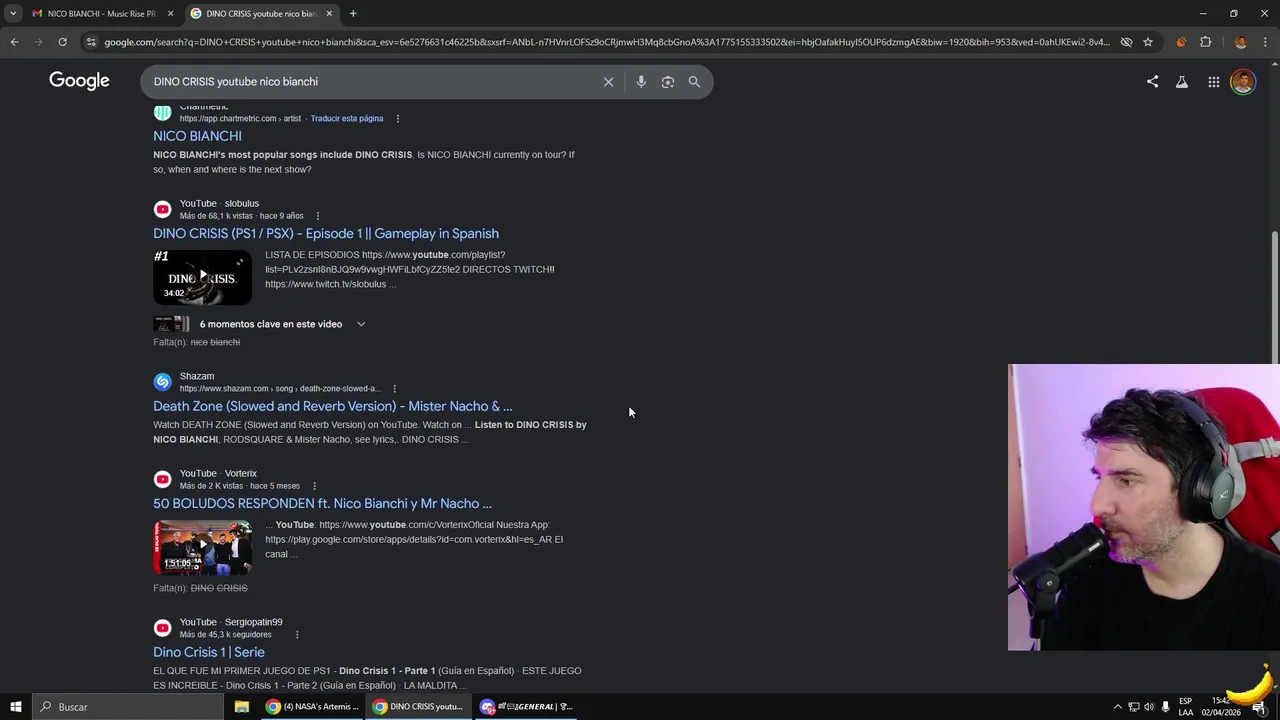Open Google account avatar

[x=1243, y=82]
